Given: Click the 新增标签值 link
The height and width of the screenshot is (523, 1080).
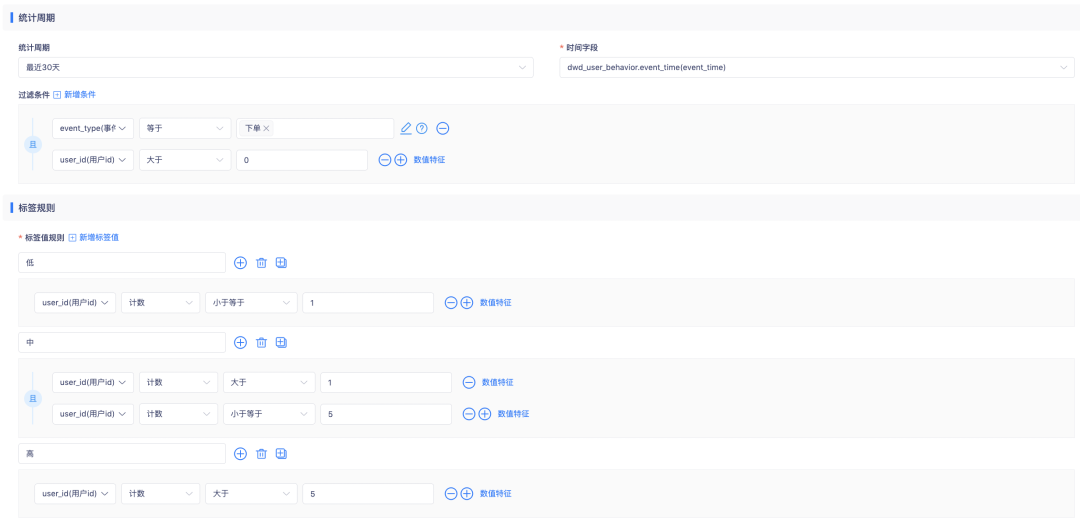Looking at the screenshot, I should (x=99, y=237).
